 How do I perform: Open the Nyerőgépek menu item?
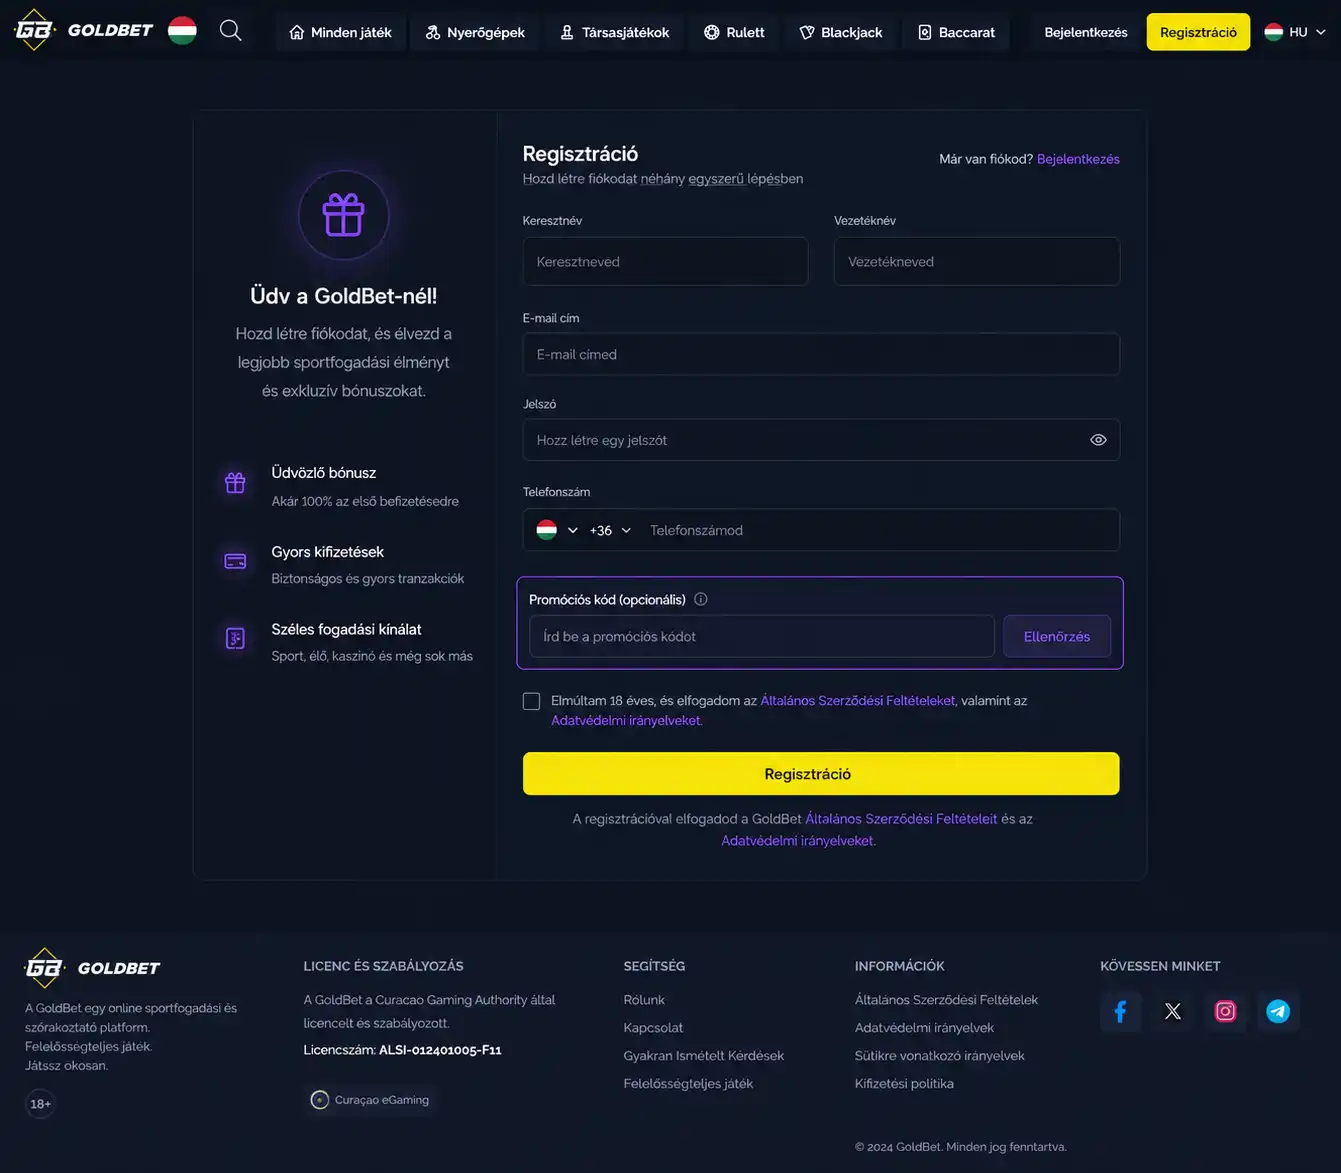475,32
